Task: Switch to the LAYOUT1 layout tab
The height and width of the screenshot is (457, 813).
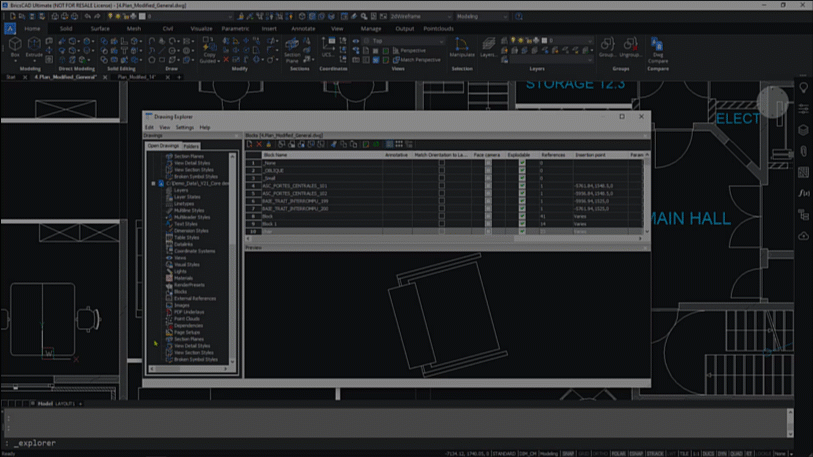Action: [x=65, y=404]
